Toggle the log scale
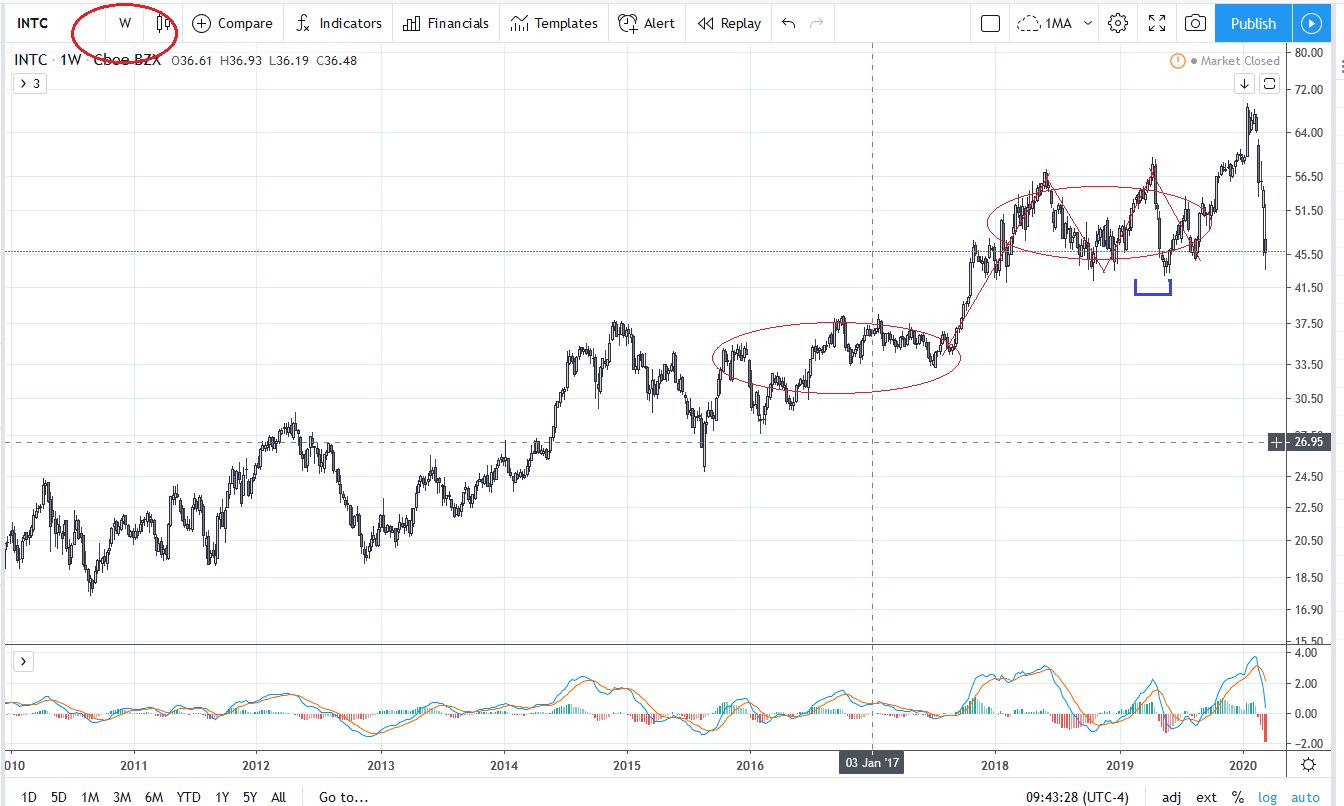Screen dimensions: 1344x806 point(1268,797)
